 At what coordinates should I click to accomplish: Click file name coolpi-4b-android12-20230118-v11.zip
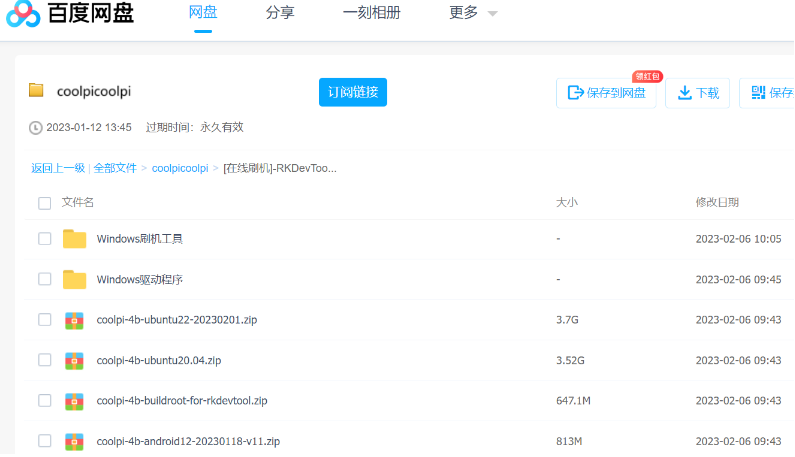(188, 441)
